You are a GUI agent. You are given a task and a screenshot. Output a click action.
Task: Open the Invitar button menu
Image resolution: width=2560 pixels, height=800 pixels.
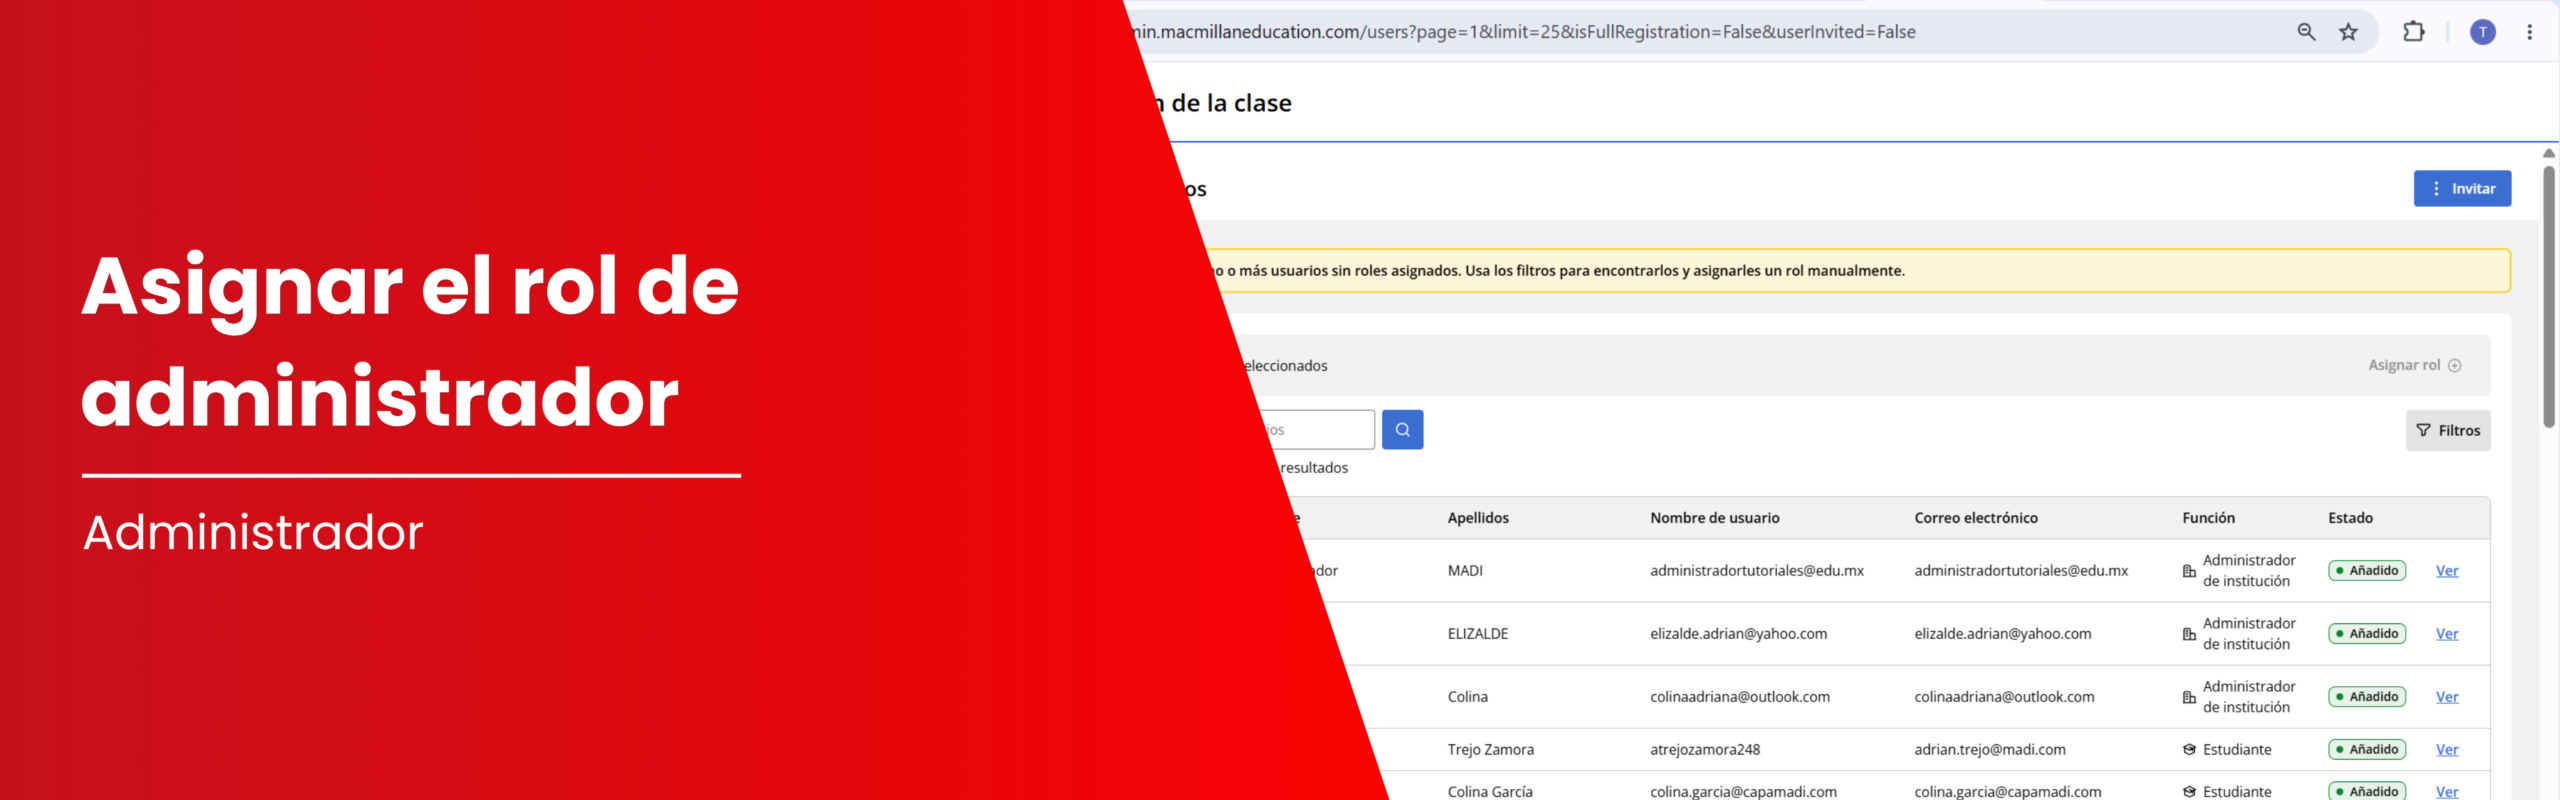[x=2462, y=188]
